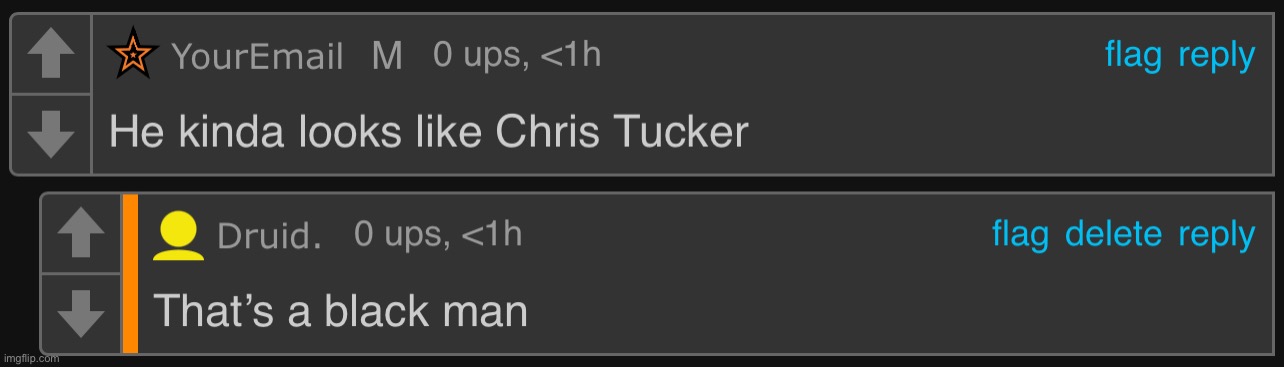
Task: Click the '0 ups, <1h' text on YourEmail's comment
Action: tap(517, 55)
